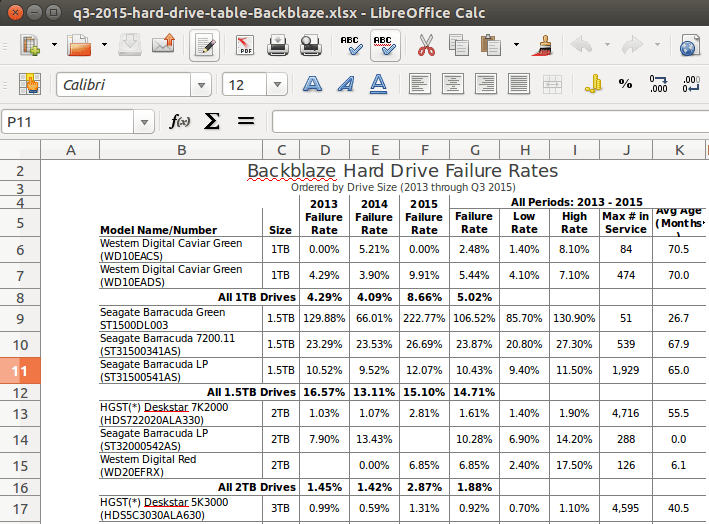
Task: Click the Undo arrow
Action: click(x=582, y=45)
